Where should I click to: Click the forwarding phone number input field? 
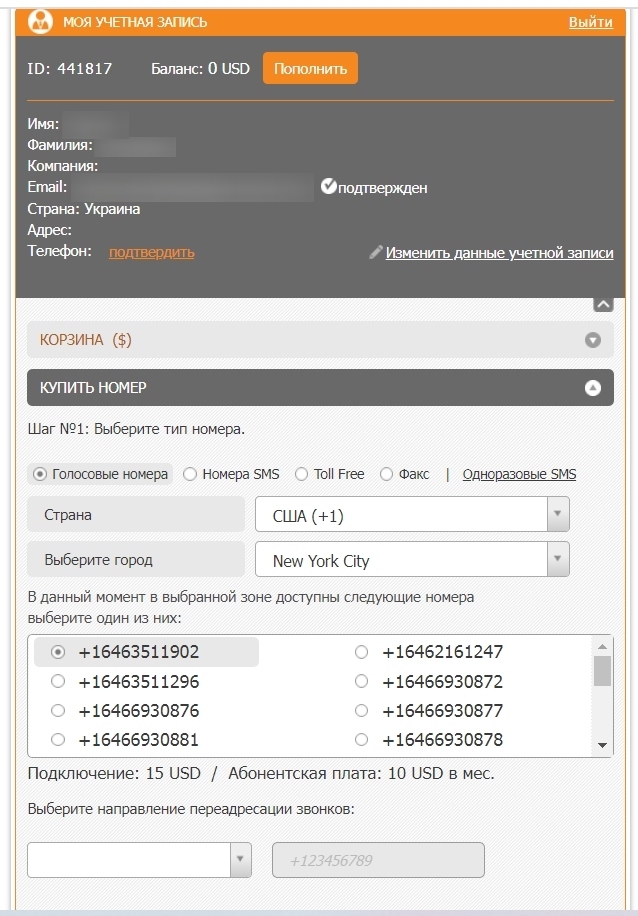[378, 860]
